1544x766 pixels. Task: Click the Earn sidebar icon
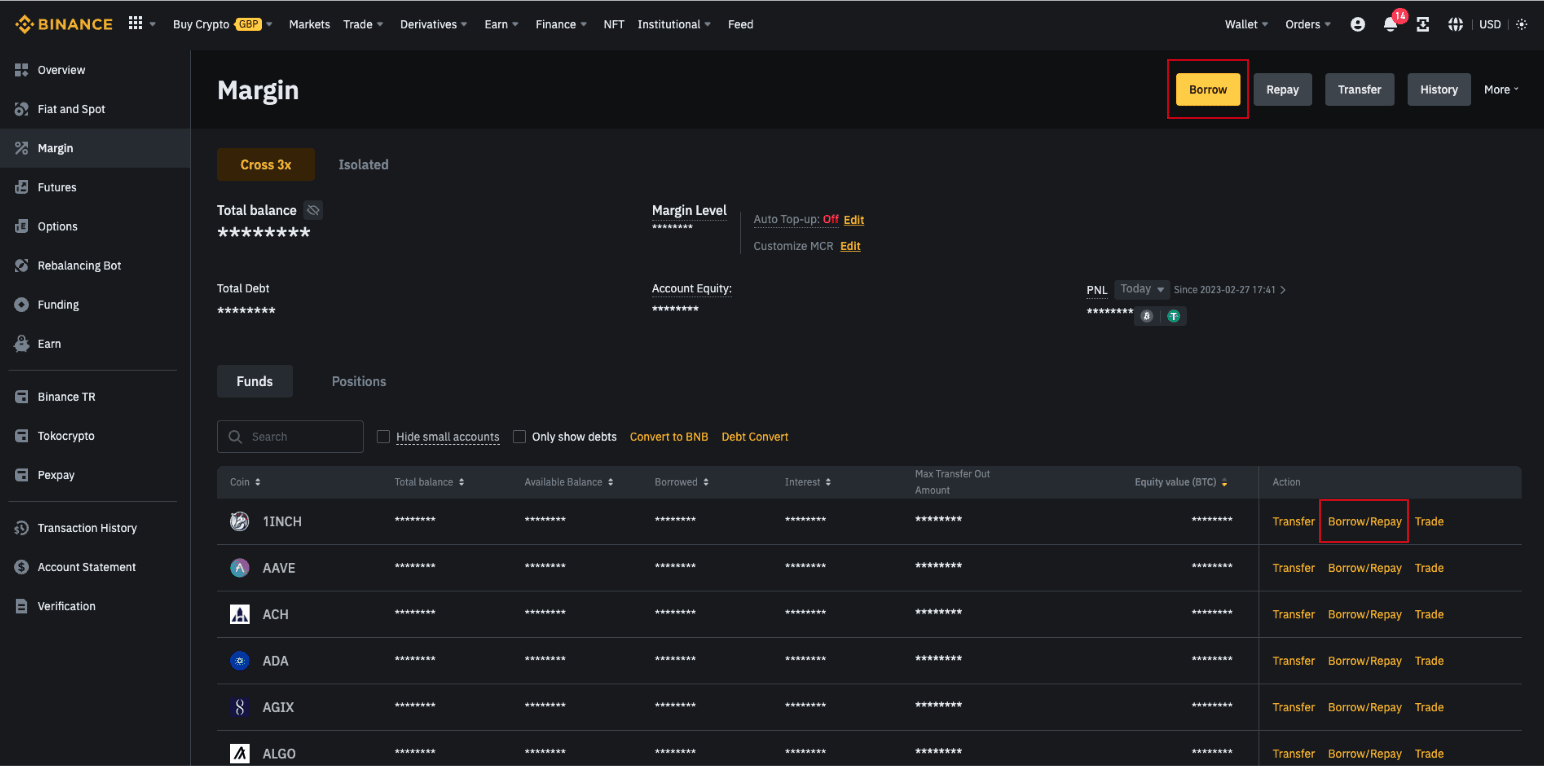[21, 343]
